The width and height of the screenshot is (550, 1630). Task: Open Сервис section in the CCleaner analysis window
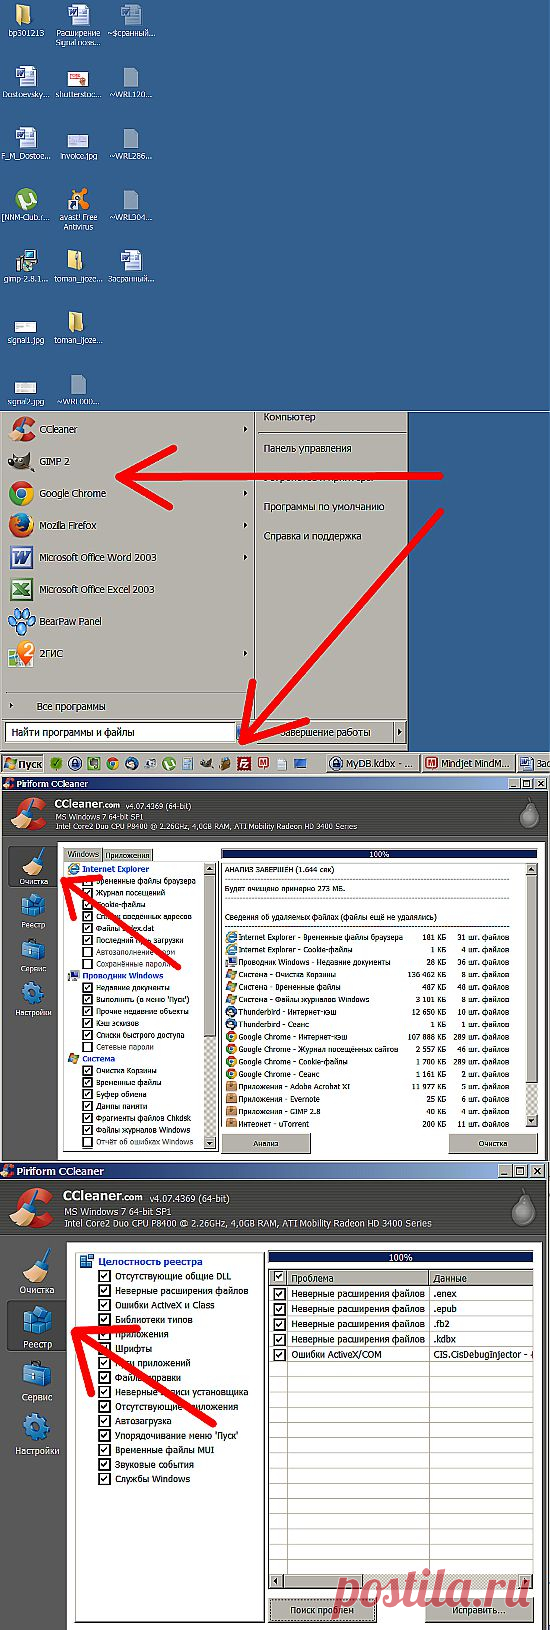pyautogui.click(x=33, y=954)
